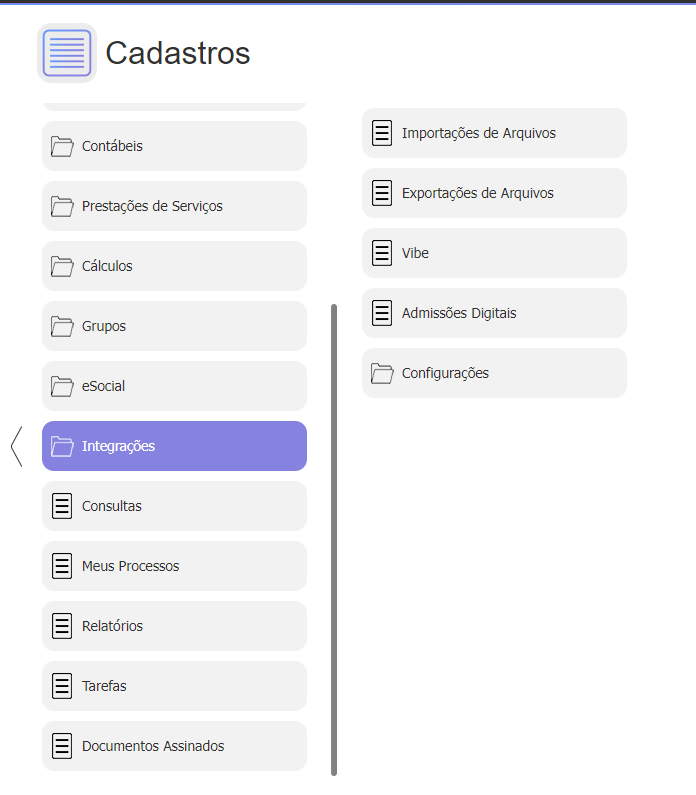The width and height of the screenshot is (696, 795).
Task: Collapse the menu using the left chevron arrow
Action: tap(17, 446)
